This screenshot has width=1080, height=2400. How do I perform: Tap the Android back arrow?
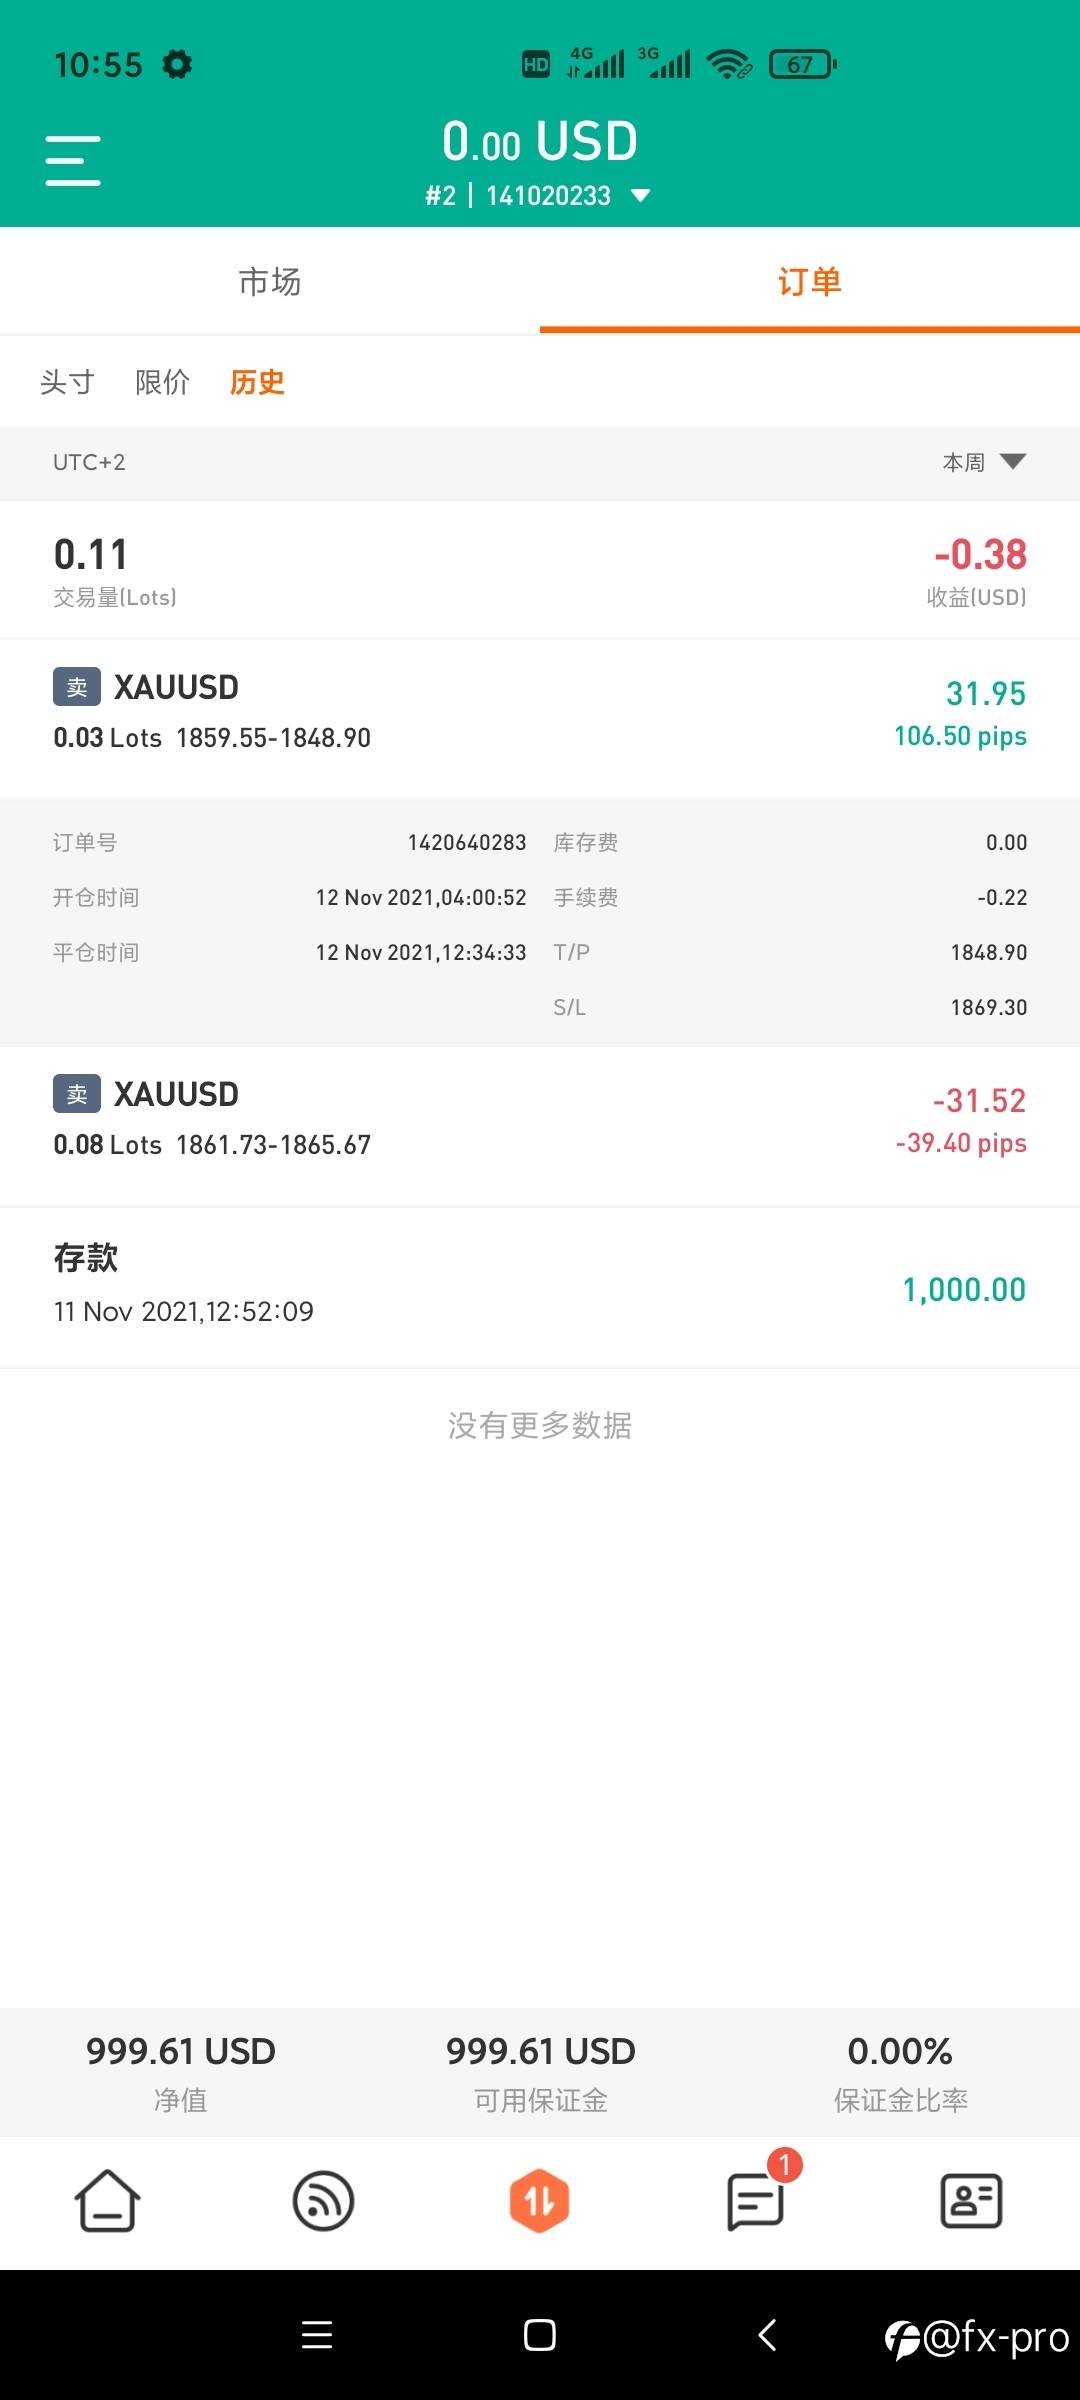coord(767,2335)
